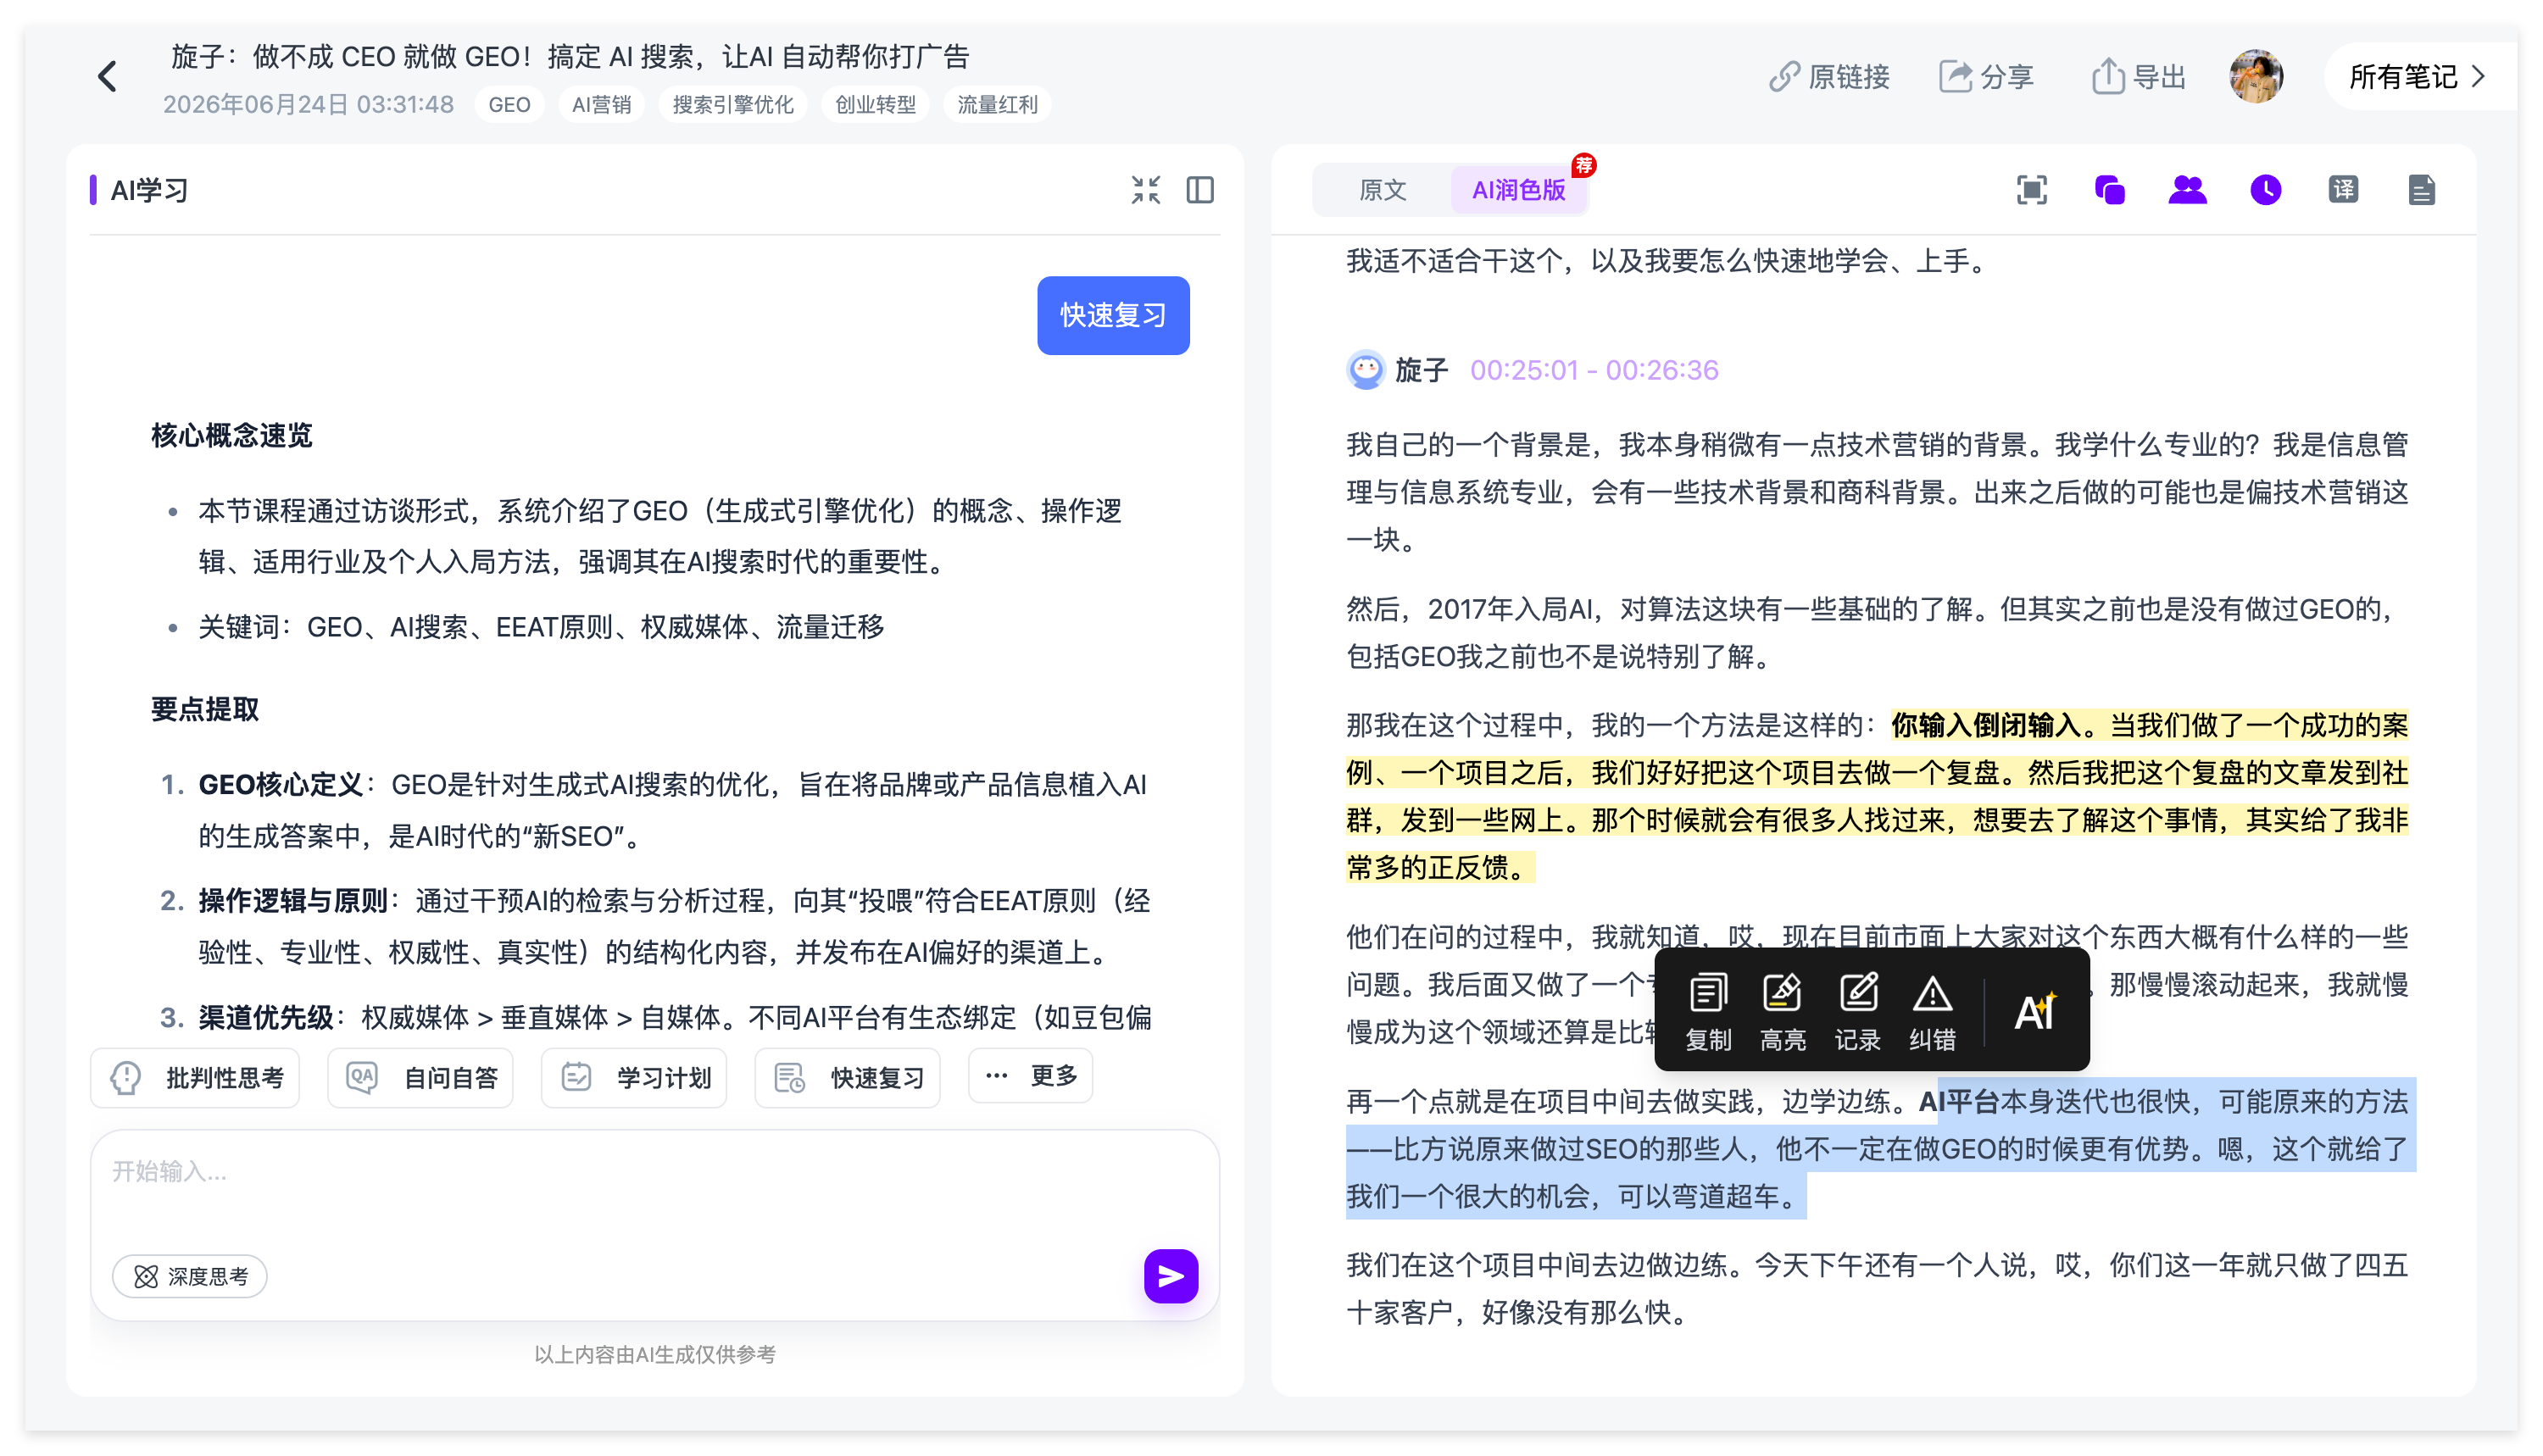This screenshot has height=1456, width=2543.
Task: Collapse the AI学习 panel with shrink icon
Action: [1146, 190]
